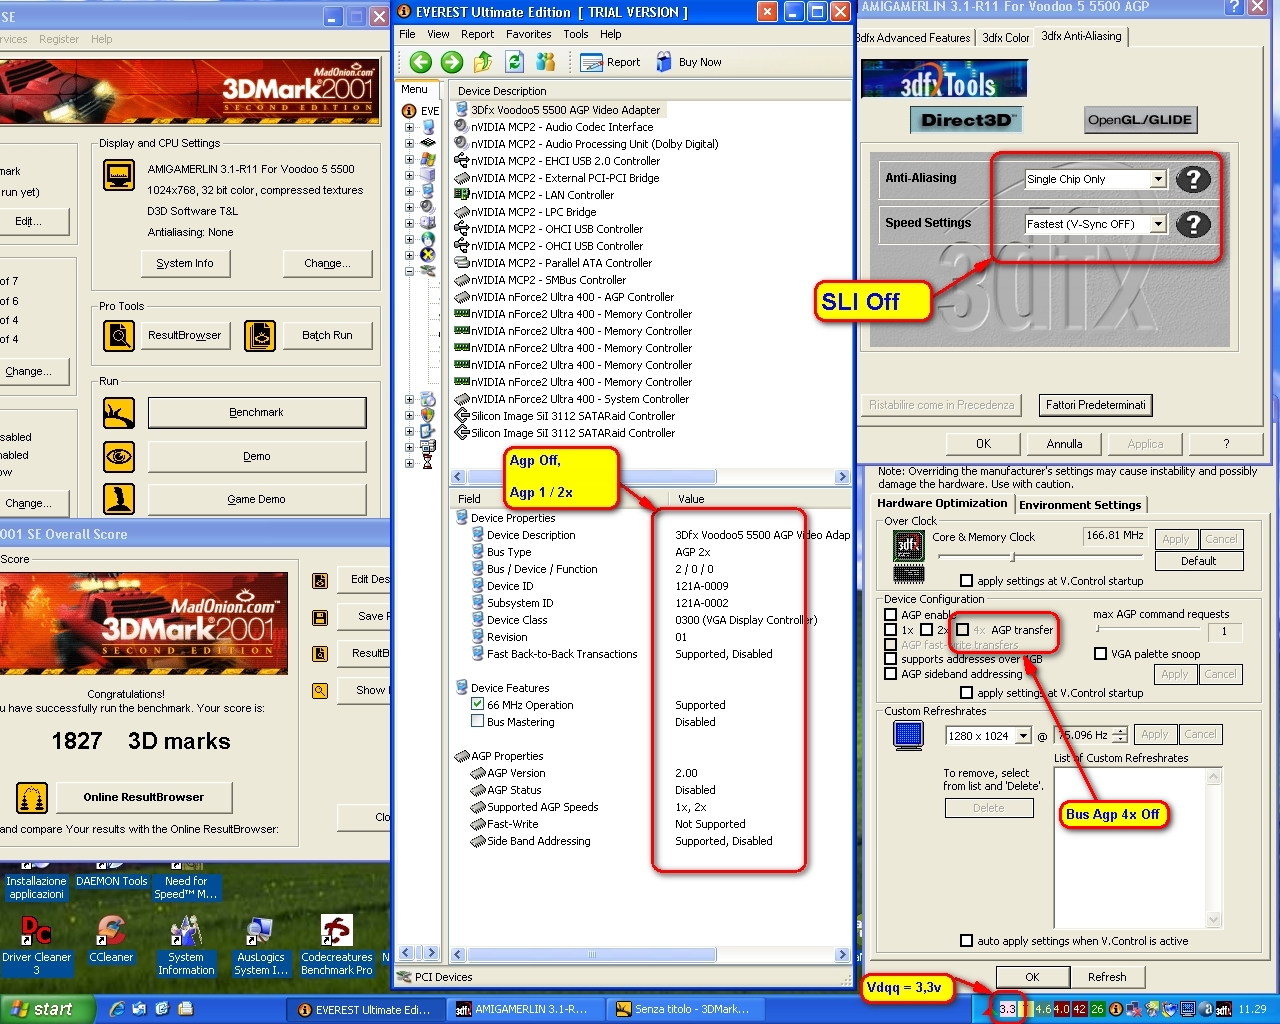Expand the Windows-logo tree node in EVEREST

pyautogui.click(x=409, y=159)
